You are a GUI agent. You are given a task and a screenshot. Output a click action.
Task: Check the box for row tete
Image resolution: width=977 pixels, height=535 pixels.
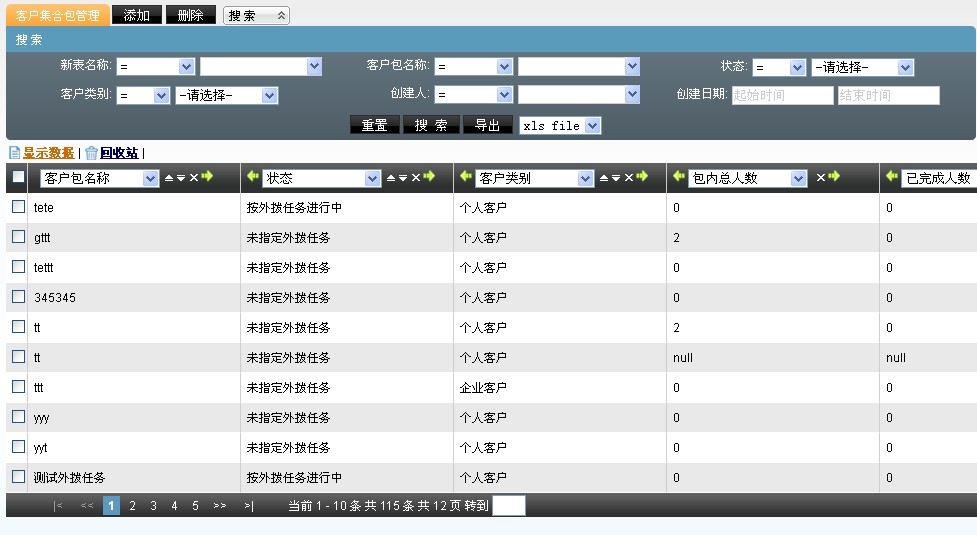point(18,207)
